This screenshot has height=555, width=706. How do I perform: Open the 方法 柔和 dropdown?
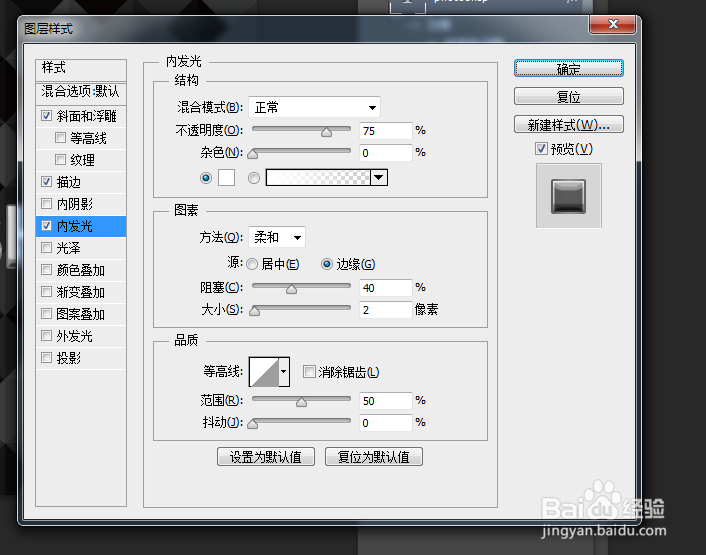(x=277, y=237)
